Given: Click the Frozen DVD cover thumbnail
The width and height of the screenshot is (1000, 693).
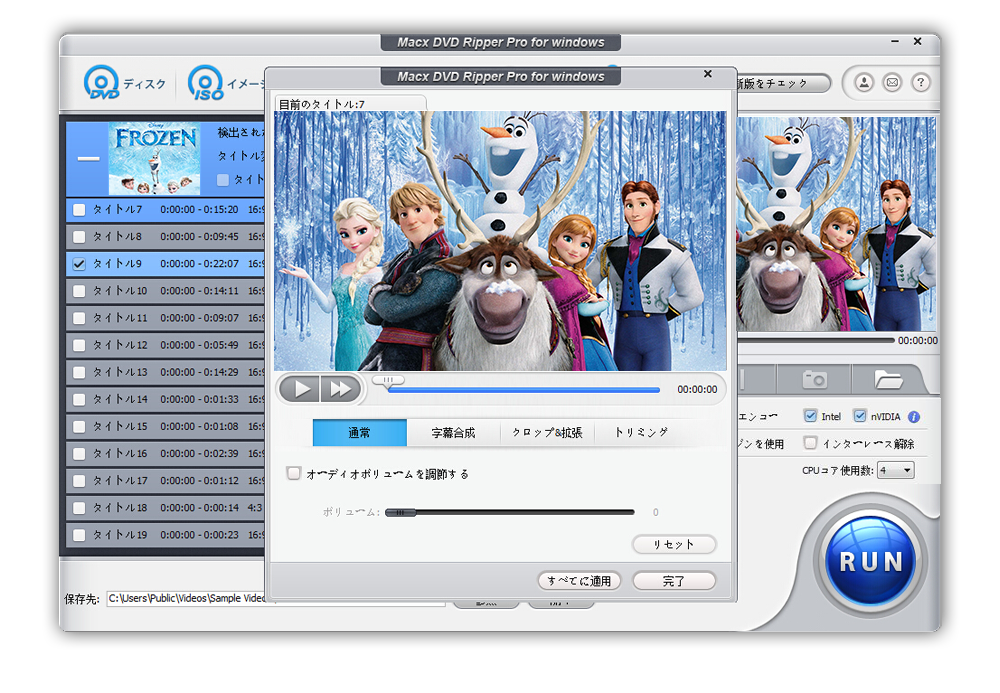Looking at the screenshot, I should pyautogui.click(x=154, y=159).
